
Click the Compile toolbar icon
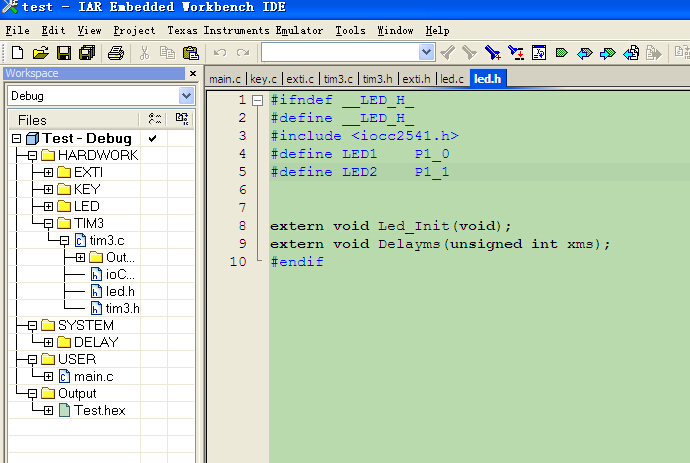pyautogui.click(x=631, y=53)
